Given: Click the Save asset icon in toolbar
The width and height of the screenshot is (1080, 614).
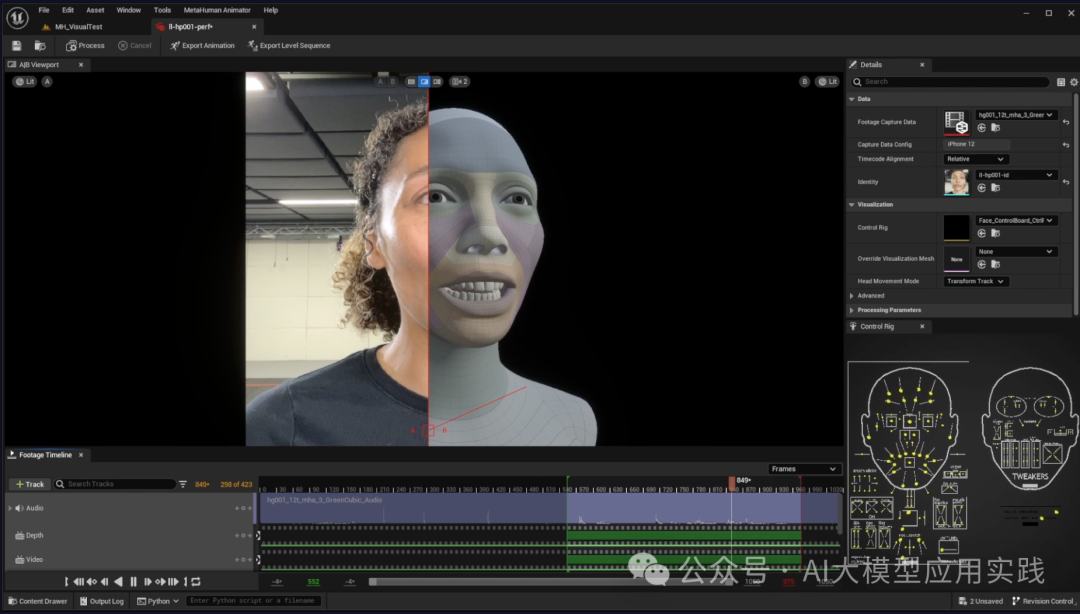Looking at the screenshot, I should pyautogui.click(x=17, y=45).
